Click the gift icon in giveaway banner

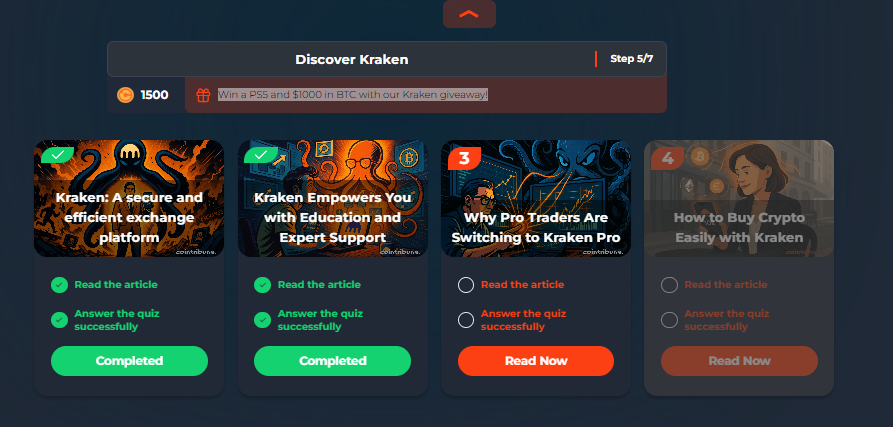coord(203,95)
